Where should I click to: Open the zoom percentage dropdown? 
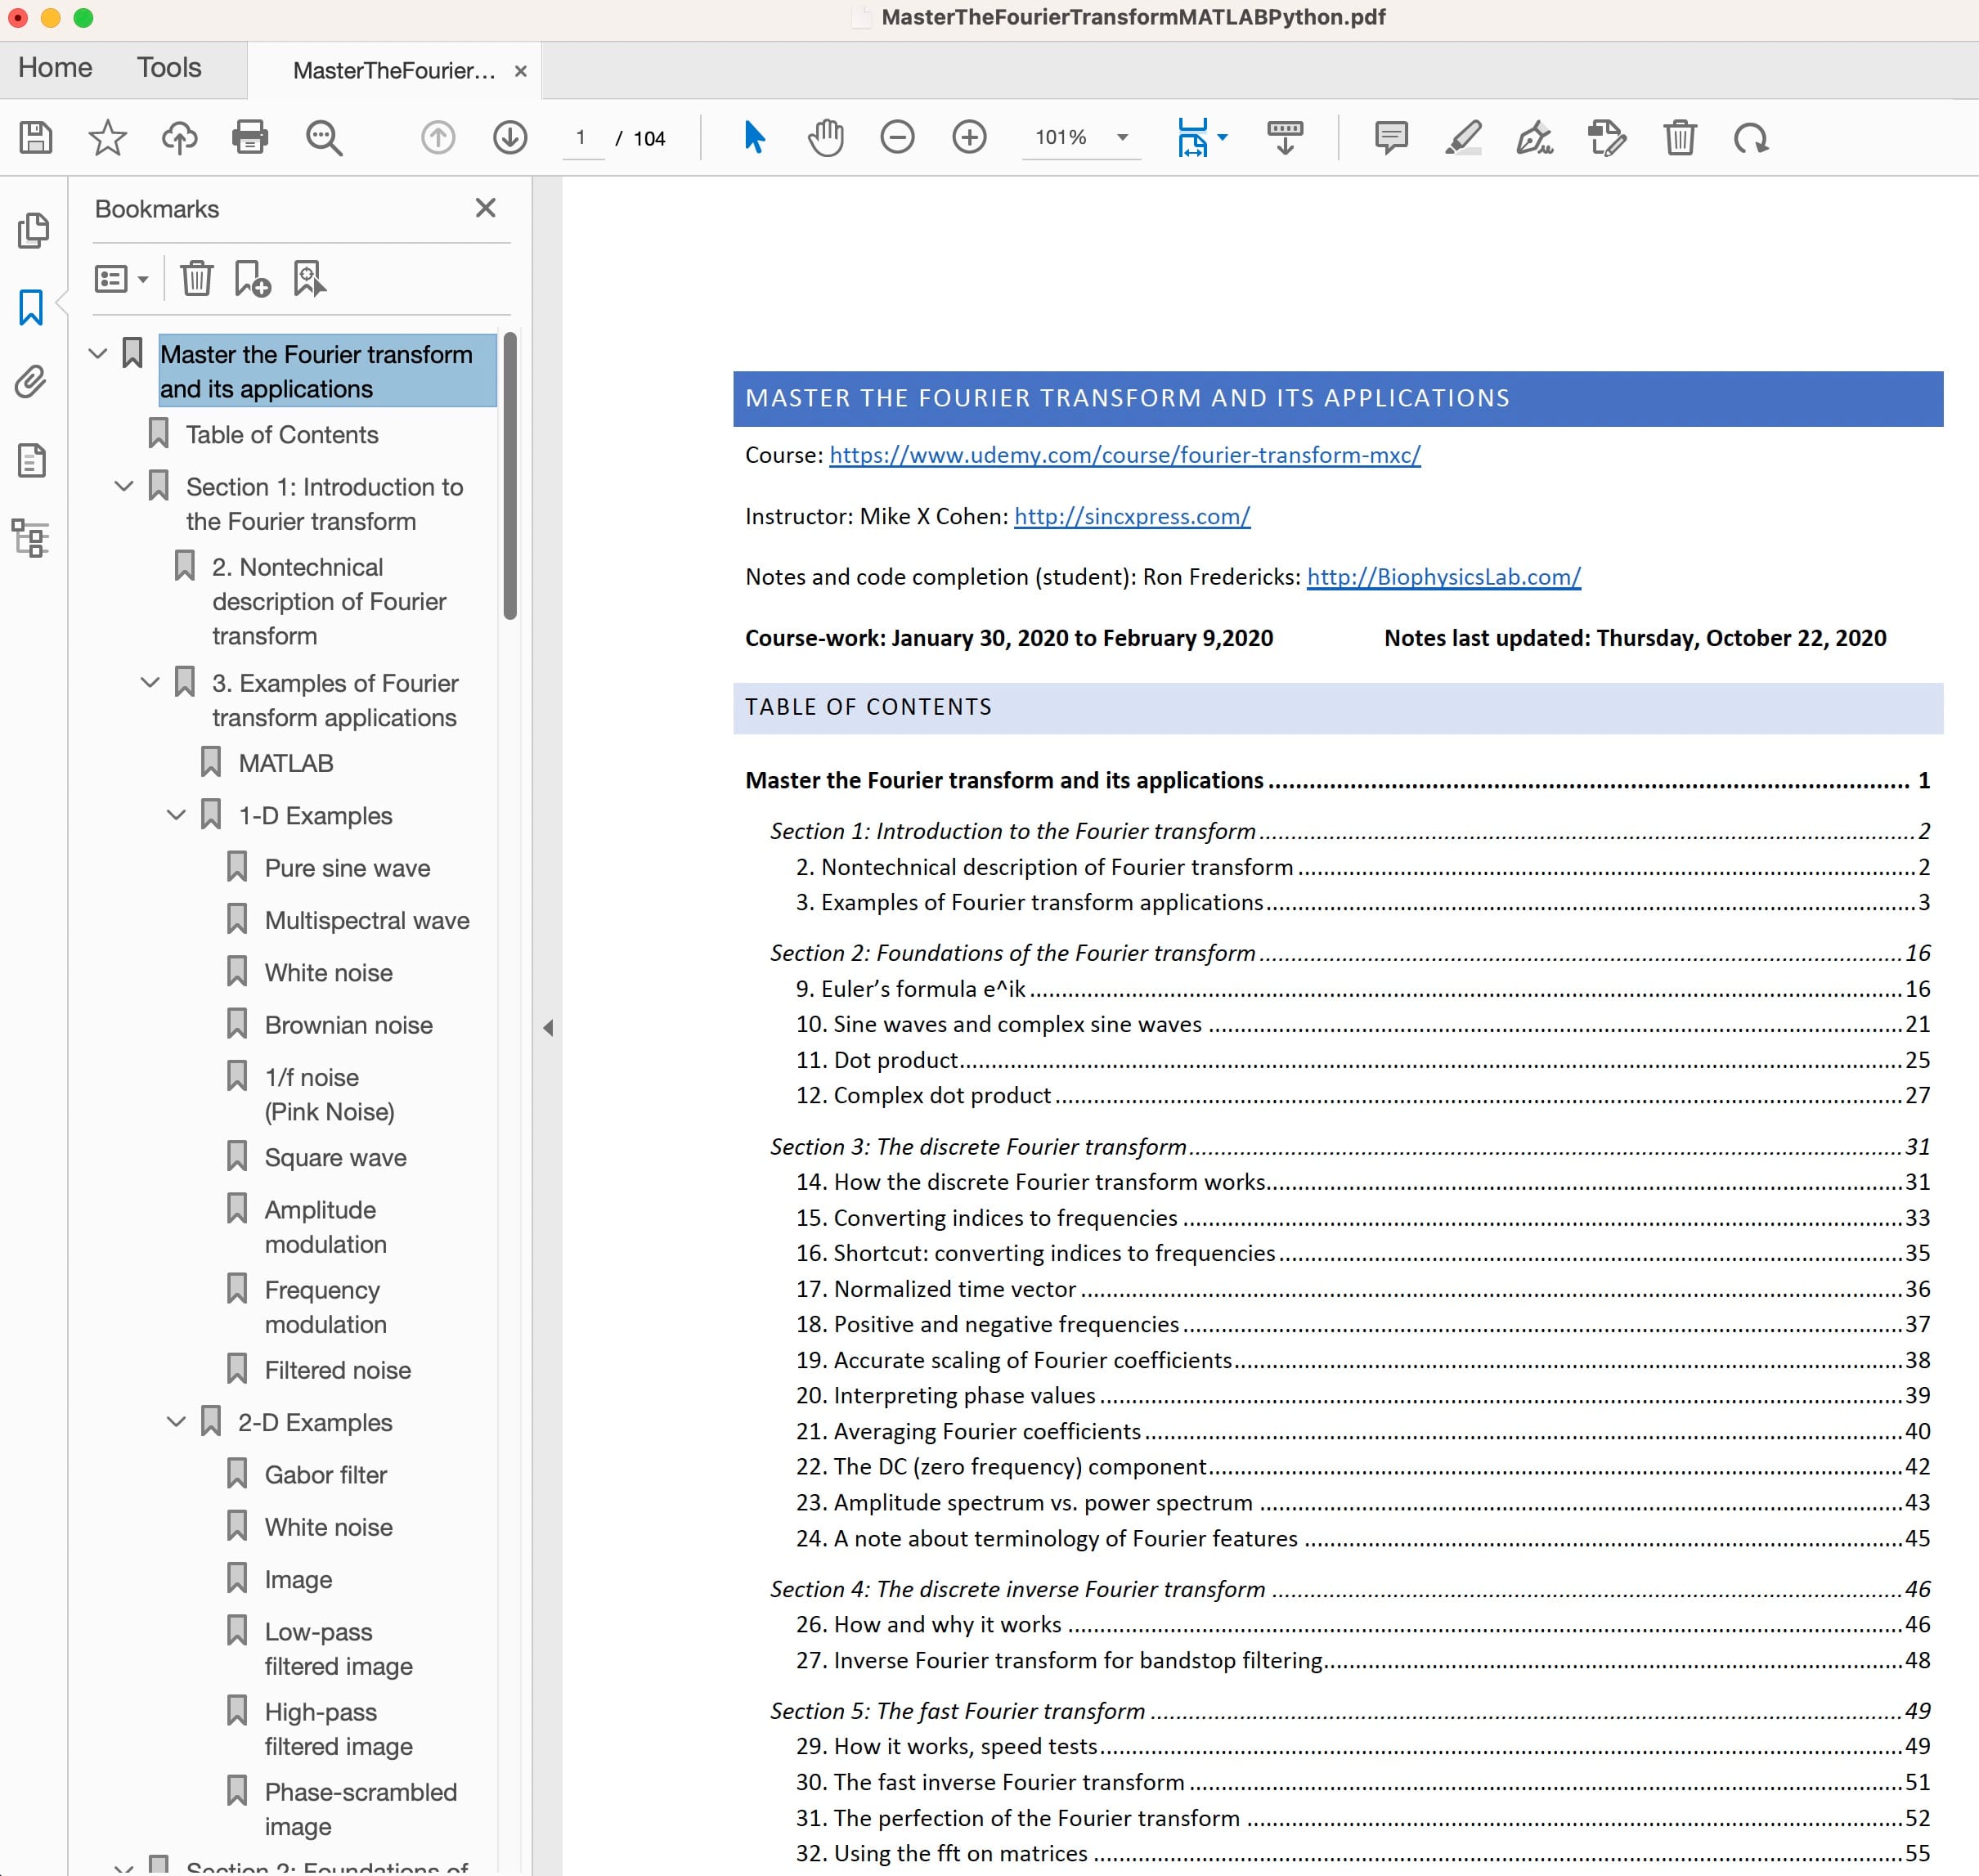[1122, 138]
